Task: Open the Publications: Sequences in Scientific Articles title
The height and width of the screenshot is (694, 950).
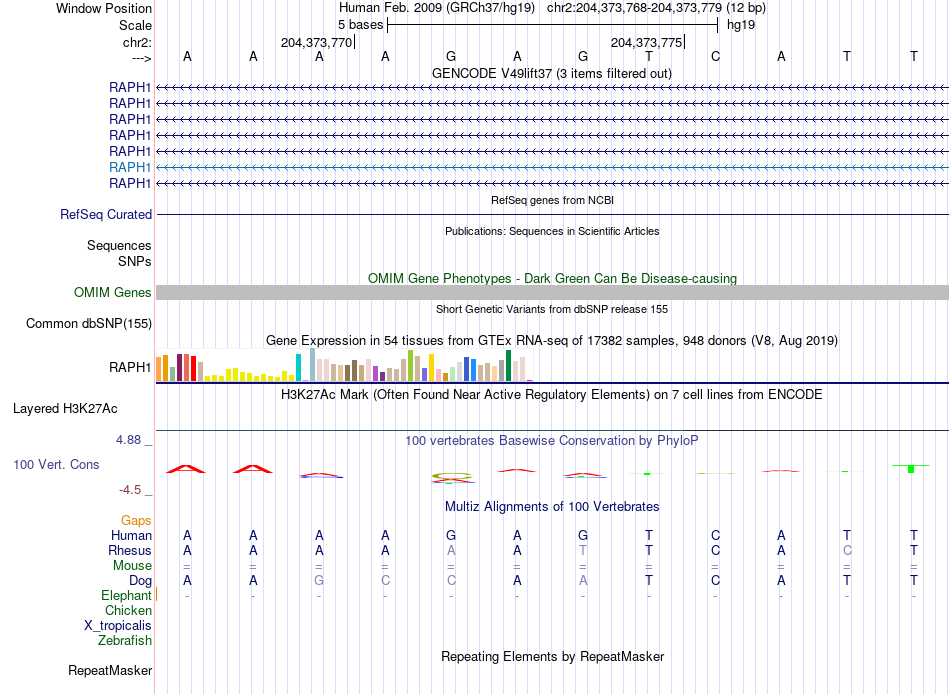Action: click(552, 231)
